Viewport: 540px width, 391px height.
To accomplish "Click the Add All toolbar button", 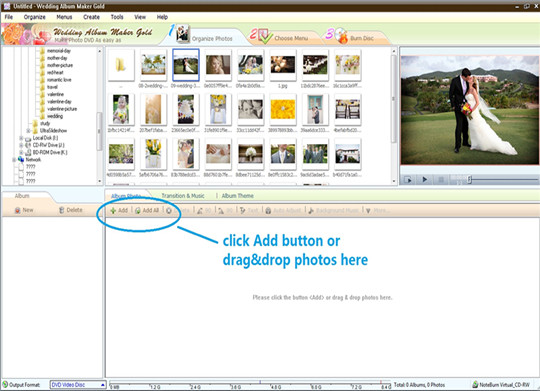I will [x=147, y=210].
